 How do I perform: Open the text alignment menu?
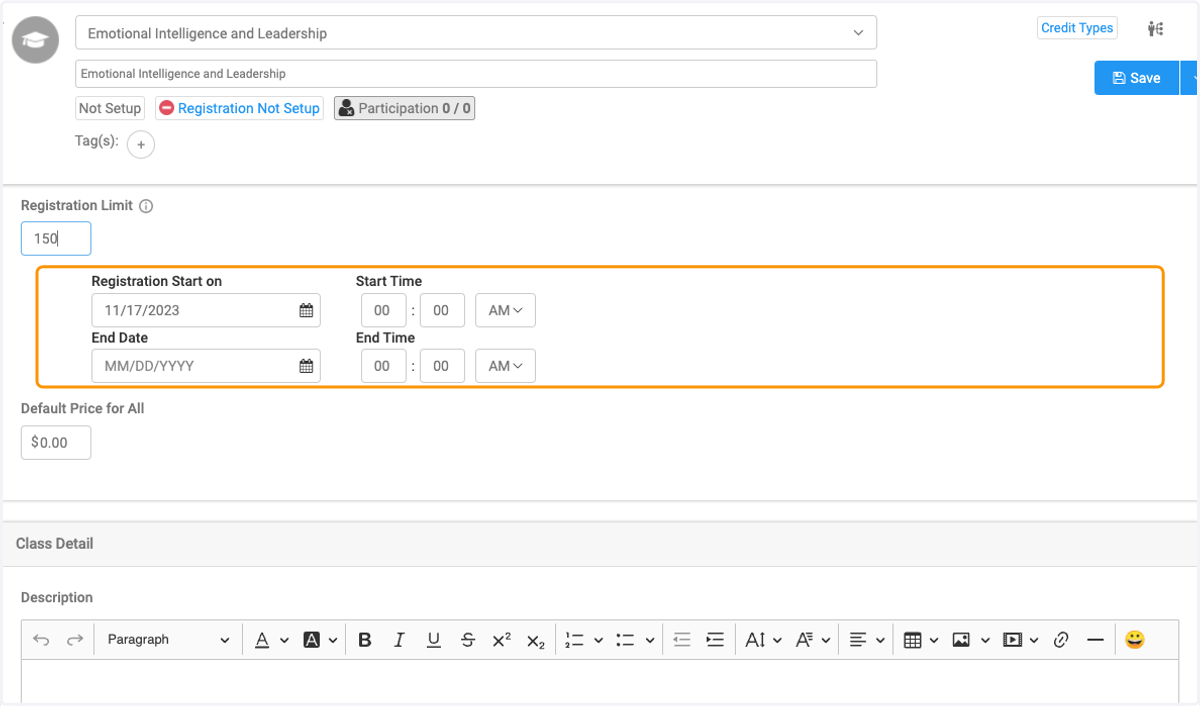[x=867, y=640]
